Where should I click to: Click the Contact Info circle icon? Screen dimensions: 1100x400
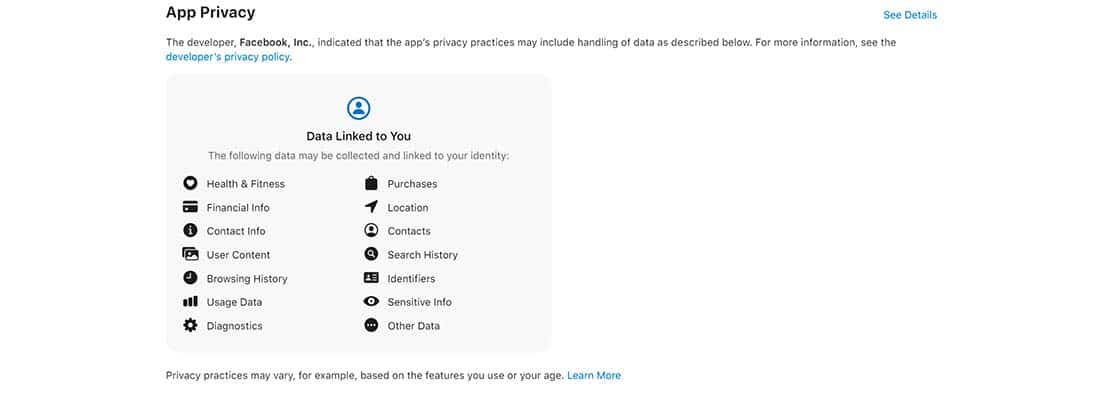[x=190, y=230]
